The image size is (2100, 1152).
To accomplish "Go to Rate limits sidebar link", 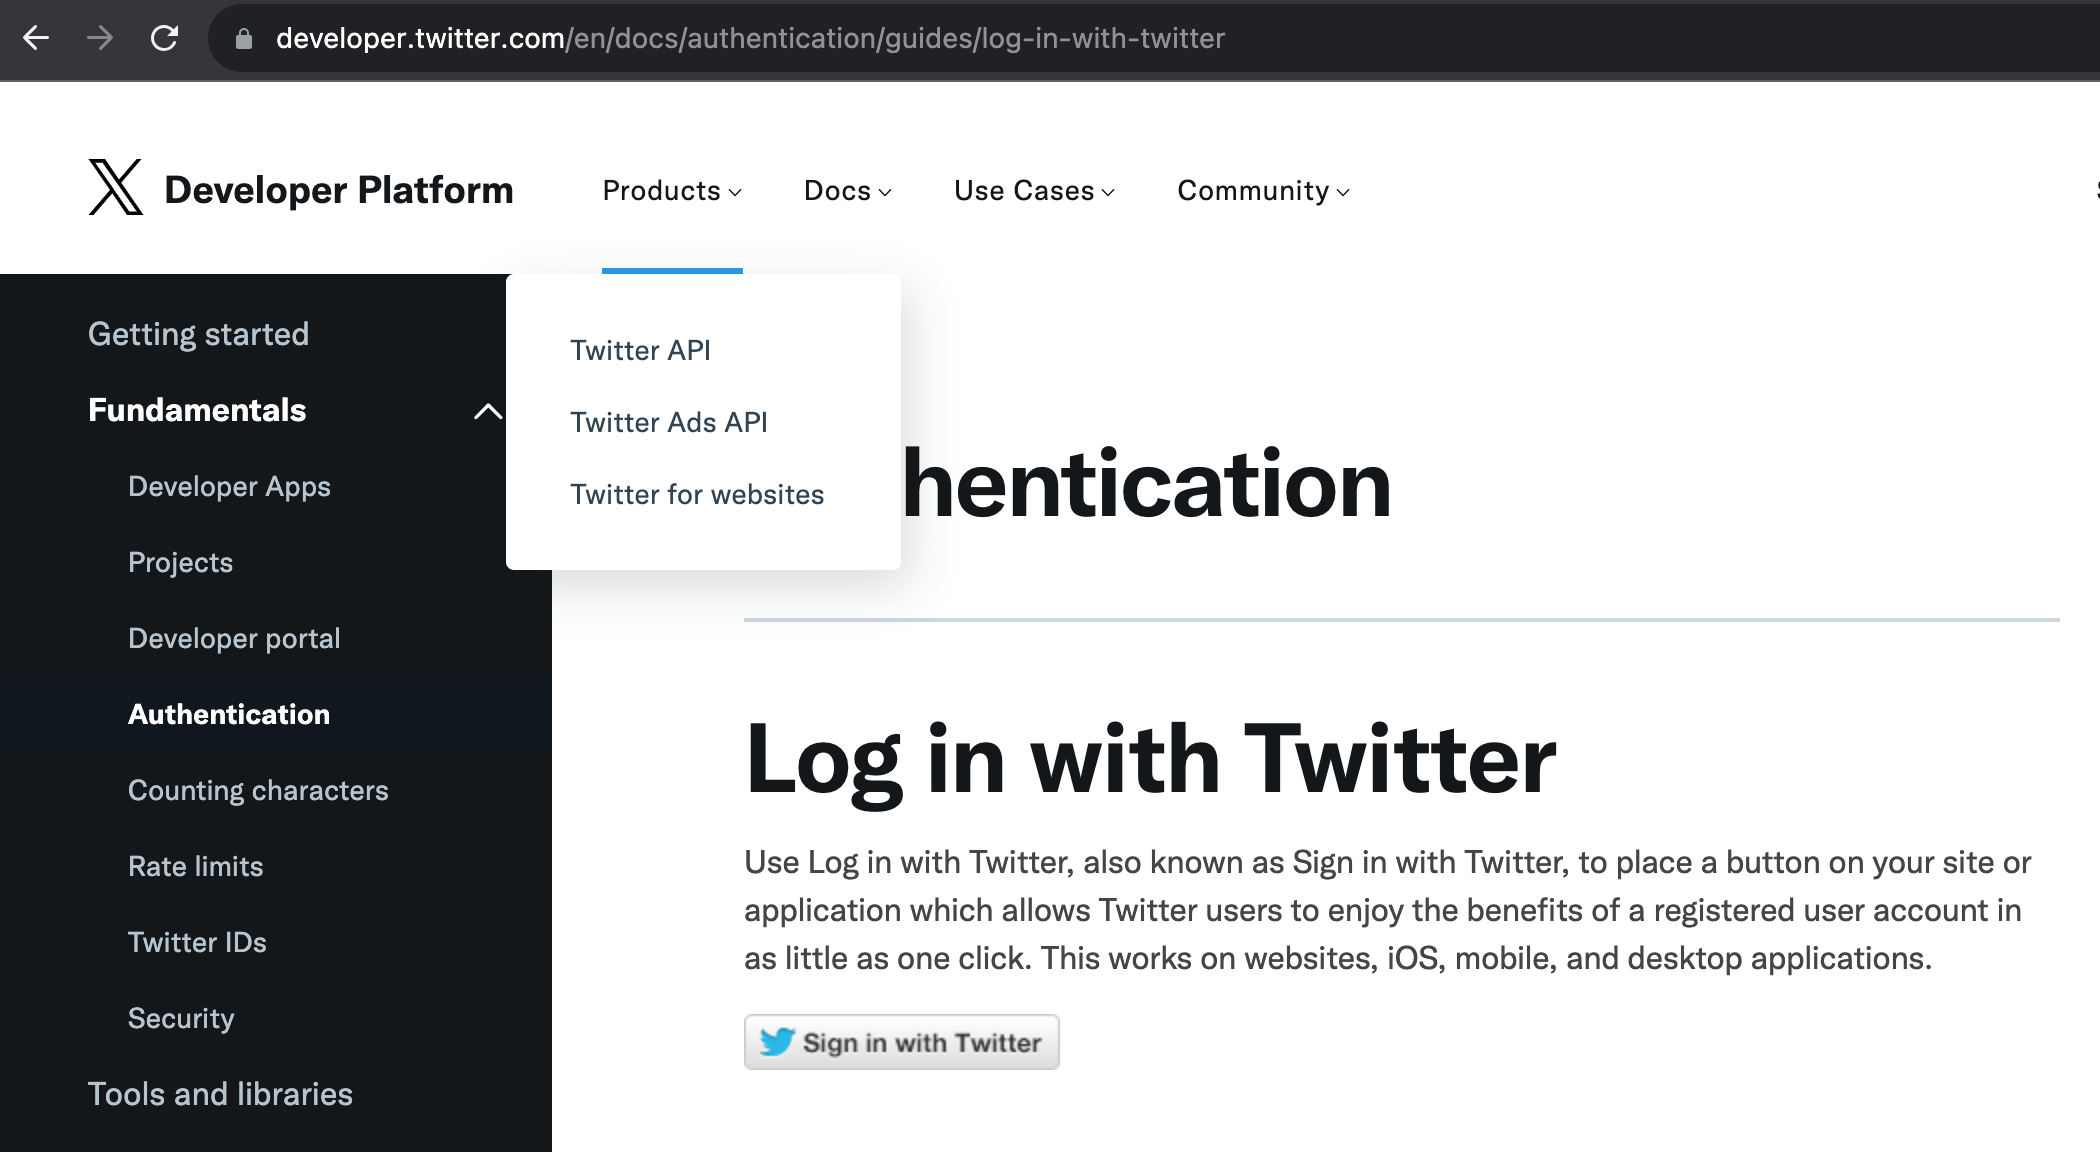I will (196, 866).
